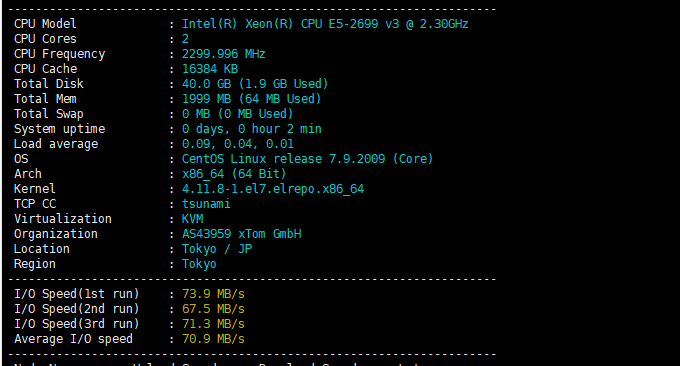Click the CPU Model value Intel(R) Xeon(R) text
This screenshot has width=680, height=366.
pos(238,24)
